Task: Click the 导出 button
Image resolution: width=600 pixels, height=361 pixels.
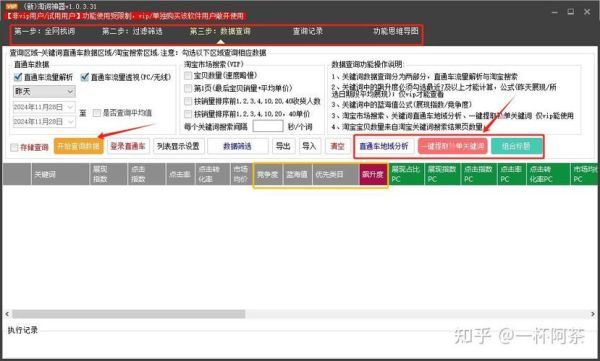Action: [284, 146]
